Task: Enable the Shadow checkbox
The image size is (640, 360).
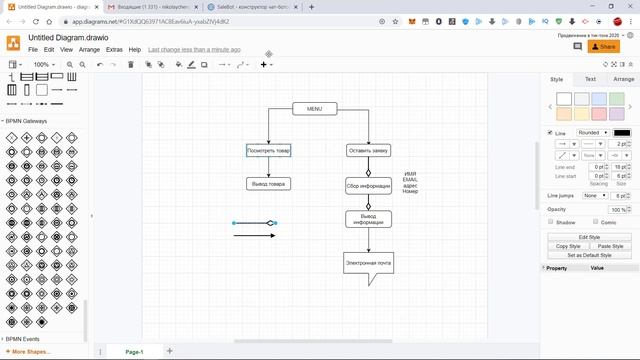Action: point(550,222)
